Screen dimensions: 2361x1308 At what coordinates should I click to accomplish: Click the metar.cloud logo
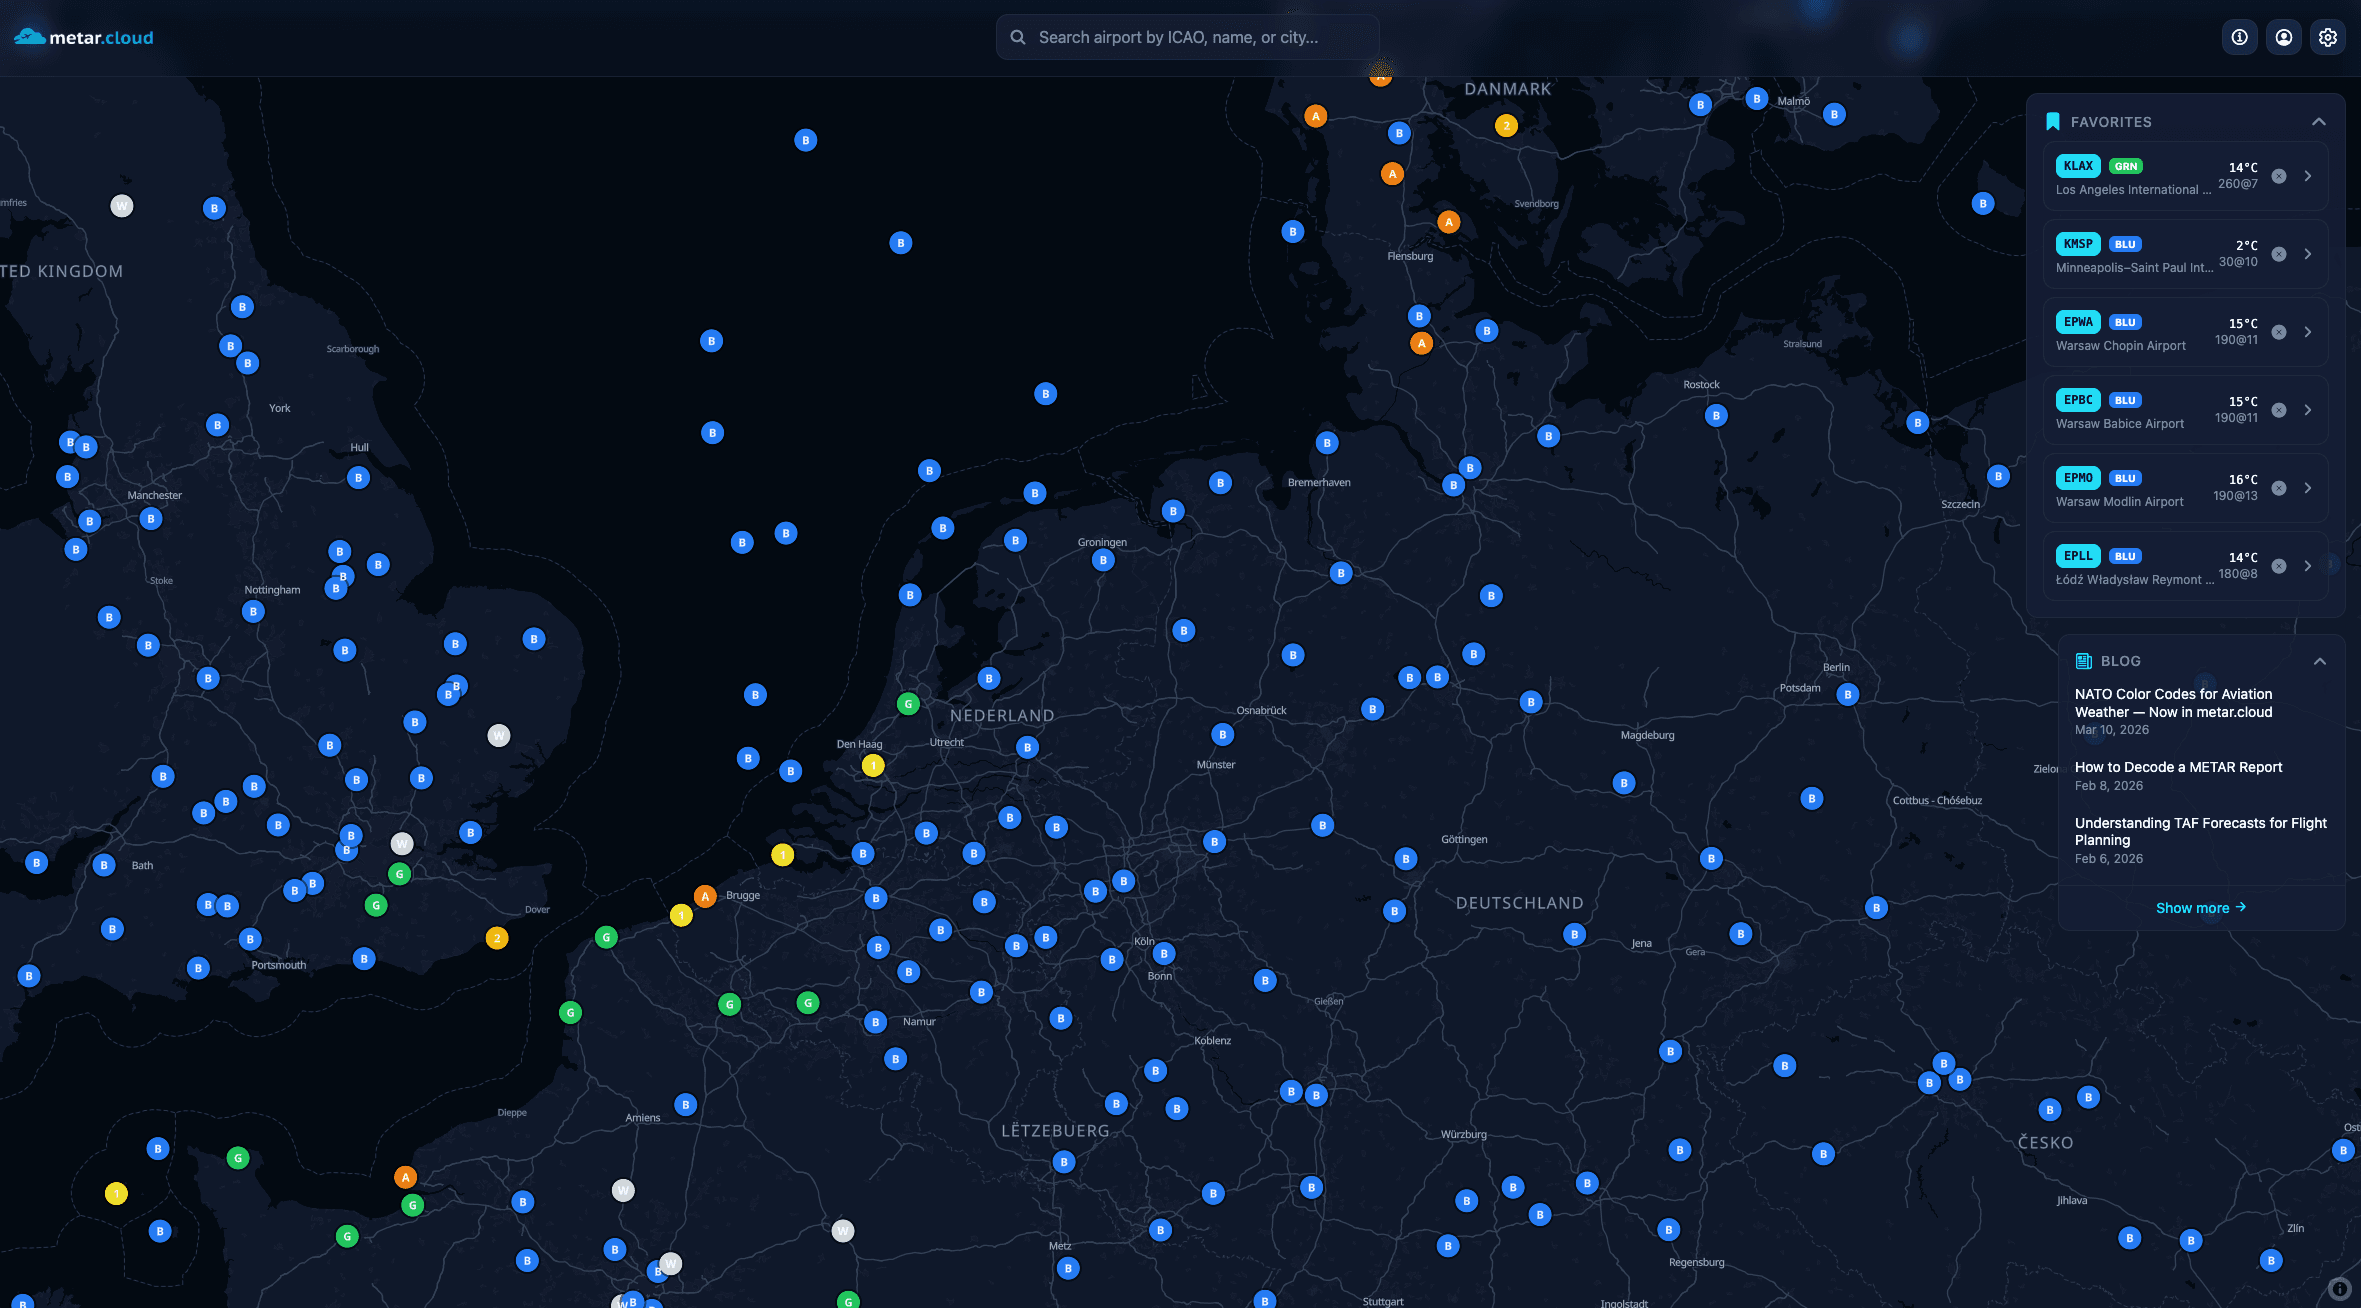click(84, 37)
